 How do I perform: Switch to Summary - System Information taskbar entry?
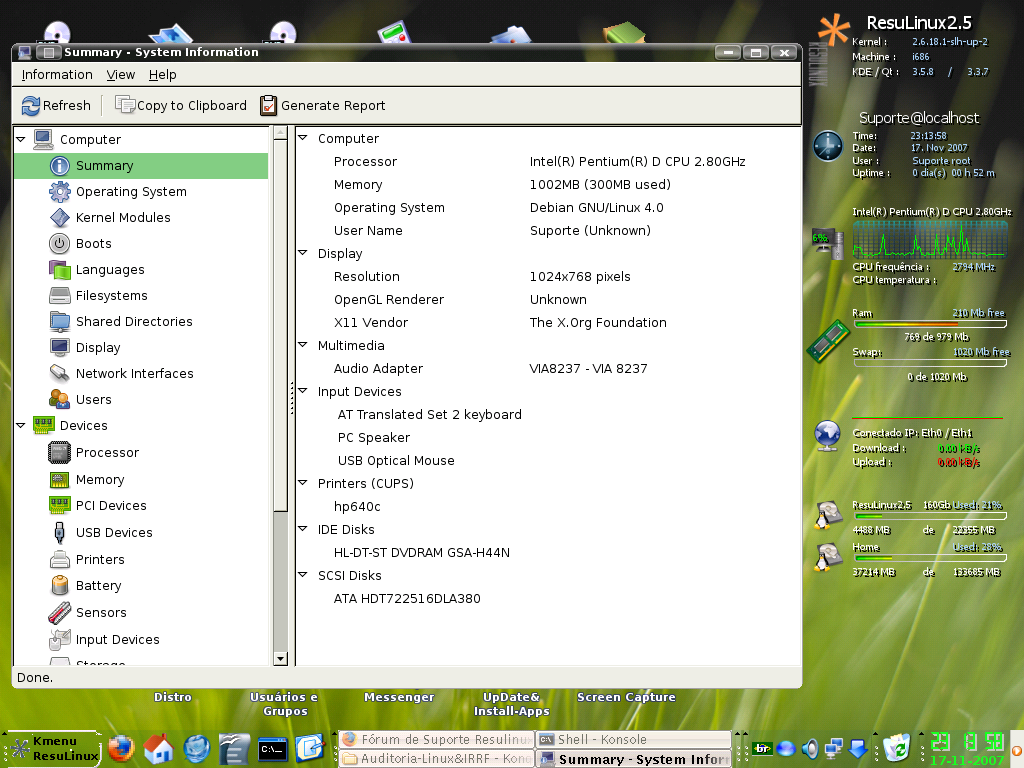pos(633,758)
